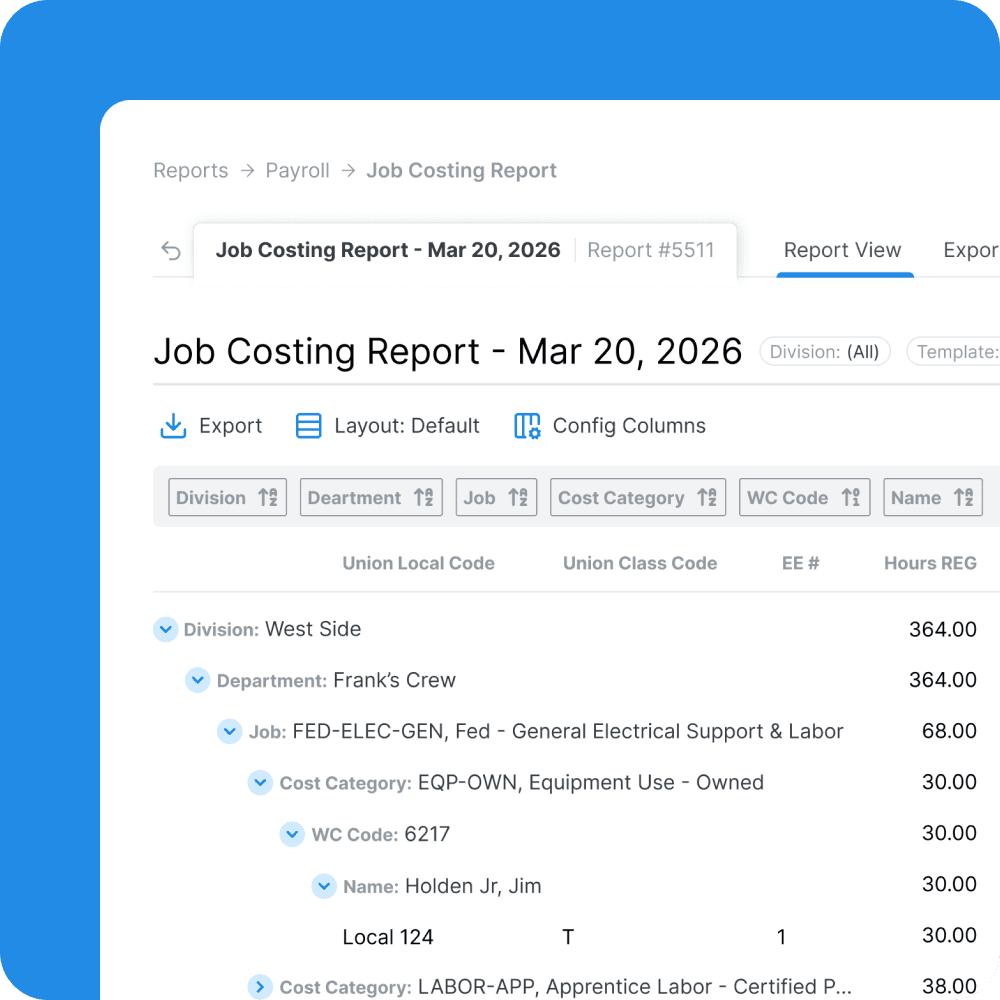Switch to the Report View tab
This screenshot has height=1000, width=1000.
pos(843,250)
